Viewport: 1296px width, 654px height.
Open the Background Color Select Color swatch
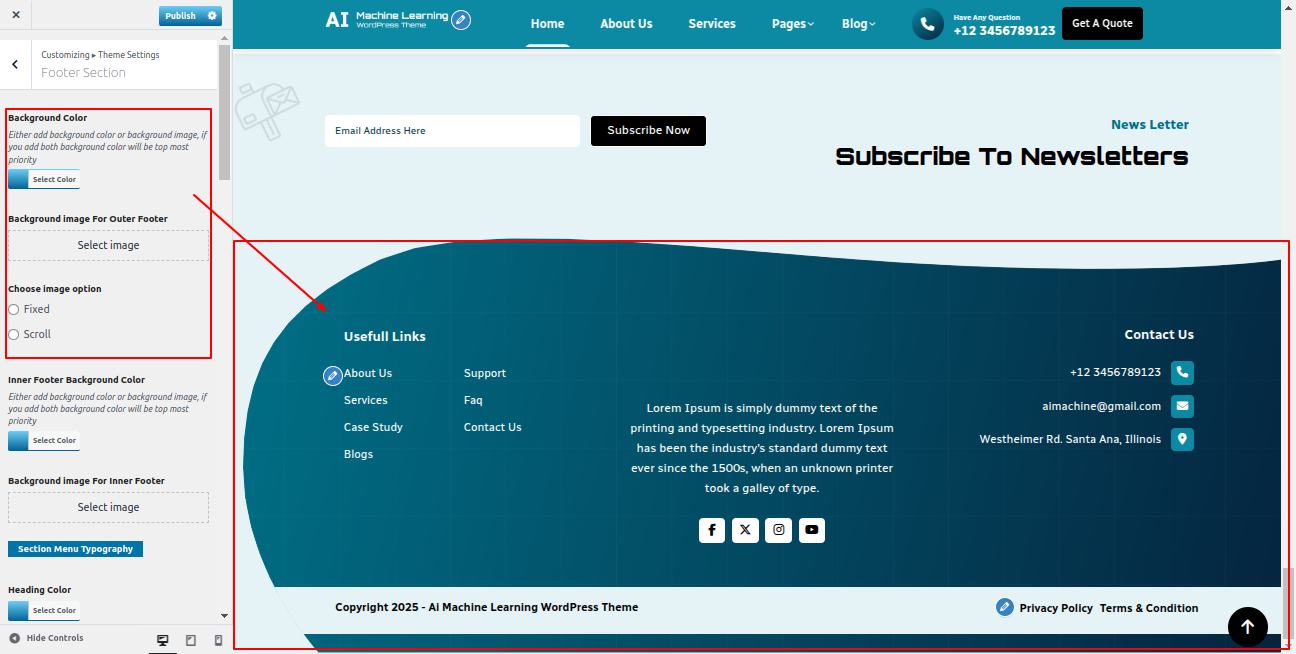43,180
